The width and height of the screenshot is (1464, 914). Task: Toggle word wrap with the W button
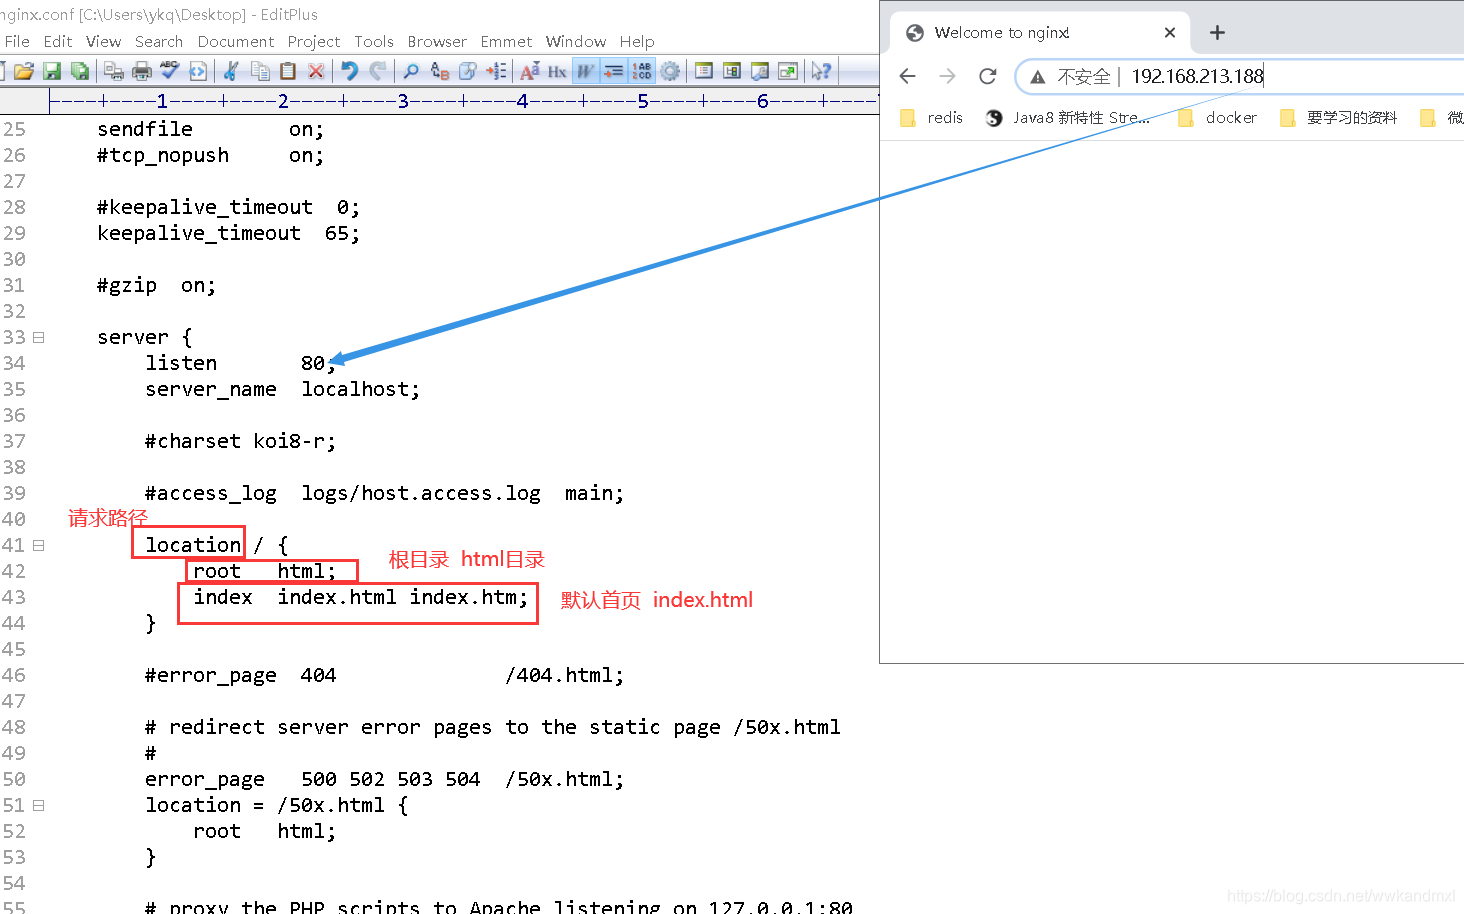586,71
